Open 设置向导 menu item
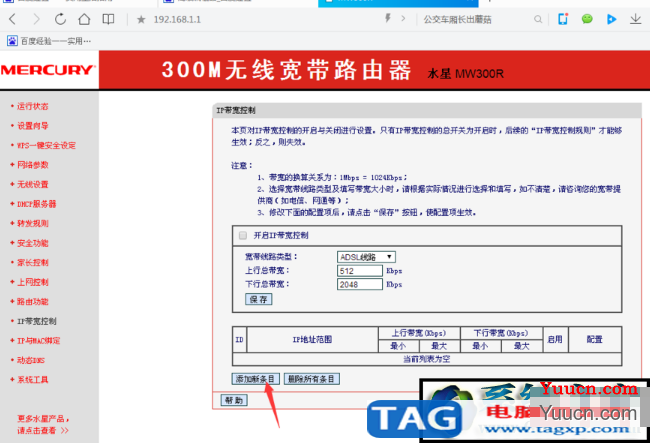 pos(32,126)
